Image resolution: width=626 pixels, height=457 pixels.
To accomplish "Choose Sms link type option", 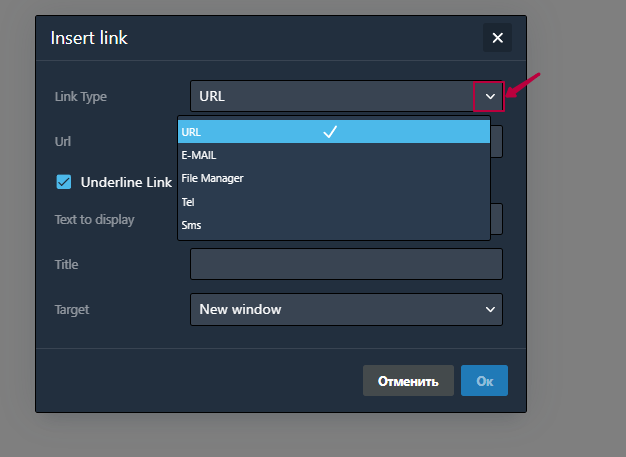I will click(x=191, y=225).
